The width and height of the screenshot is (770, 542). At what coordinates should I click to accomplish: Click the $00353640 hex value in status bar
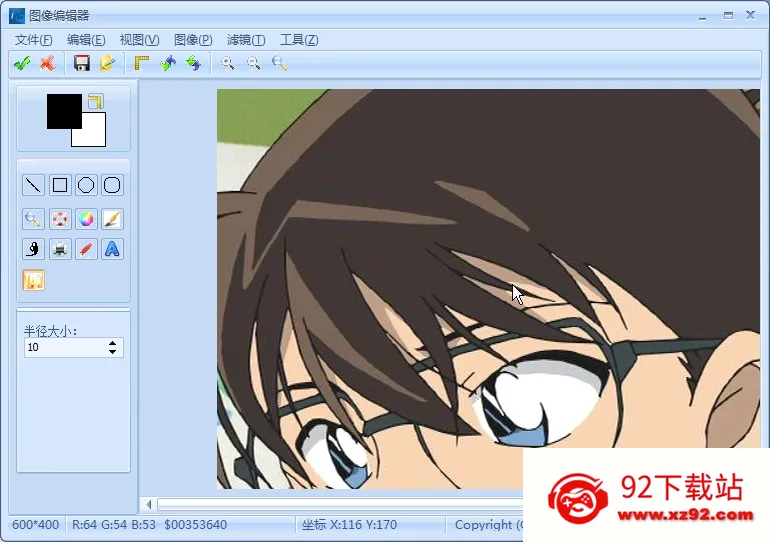click(x=195, y=525)
